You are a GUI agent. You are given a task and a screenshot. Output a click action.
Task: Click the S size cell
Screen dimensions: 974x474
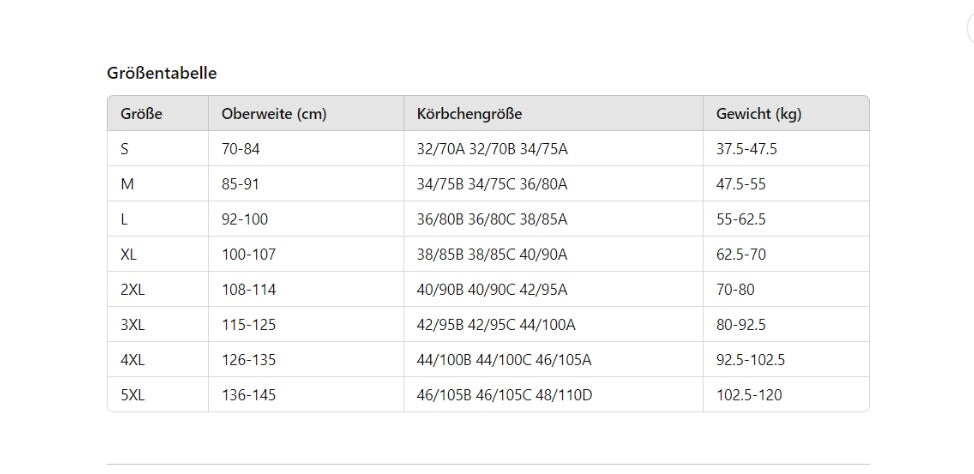click(125, 149)
